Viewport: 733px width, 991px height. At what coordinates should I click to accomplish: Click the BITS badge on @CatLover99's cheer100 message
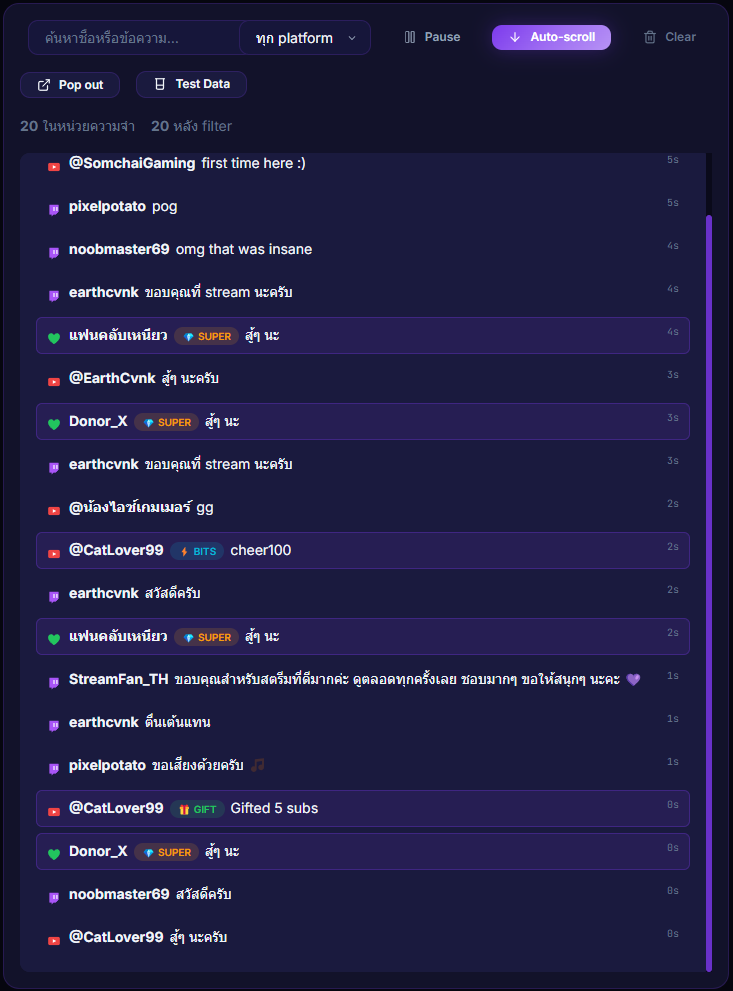[196, 550]
